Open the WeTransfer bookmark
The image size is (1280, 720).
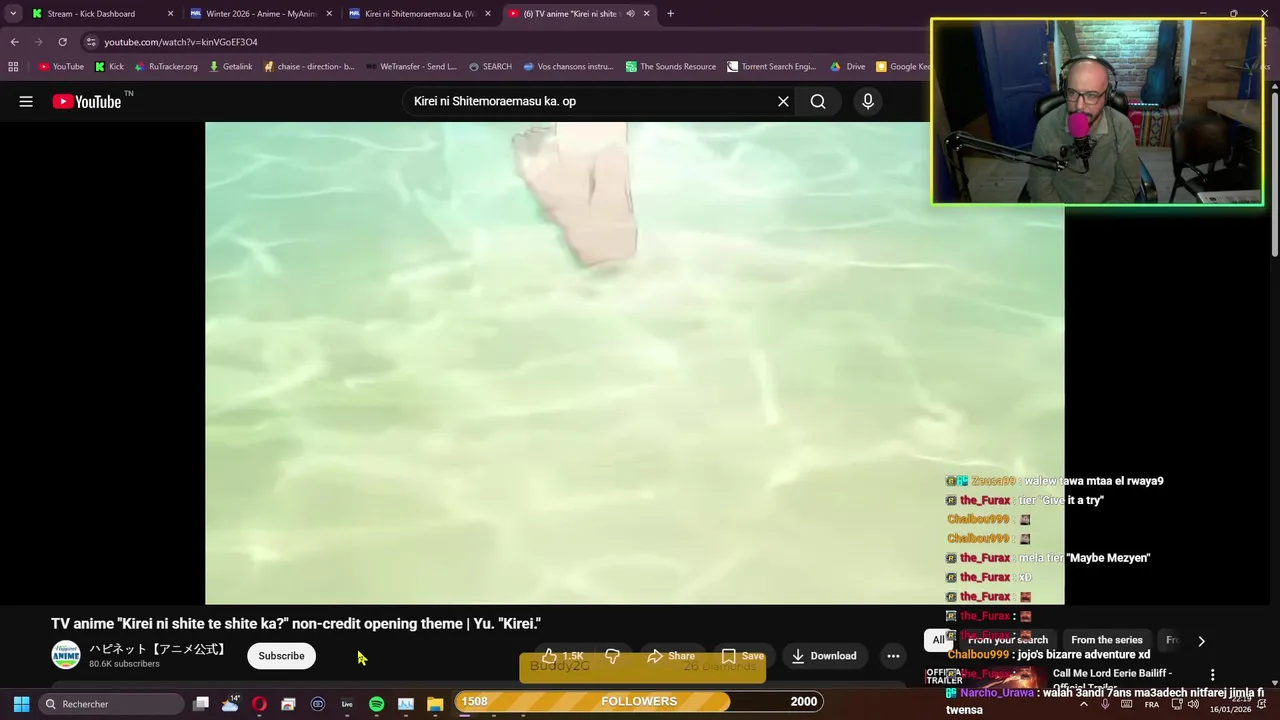point(411,67)
